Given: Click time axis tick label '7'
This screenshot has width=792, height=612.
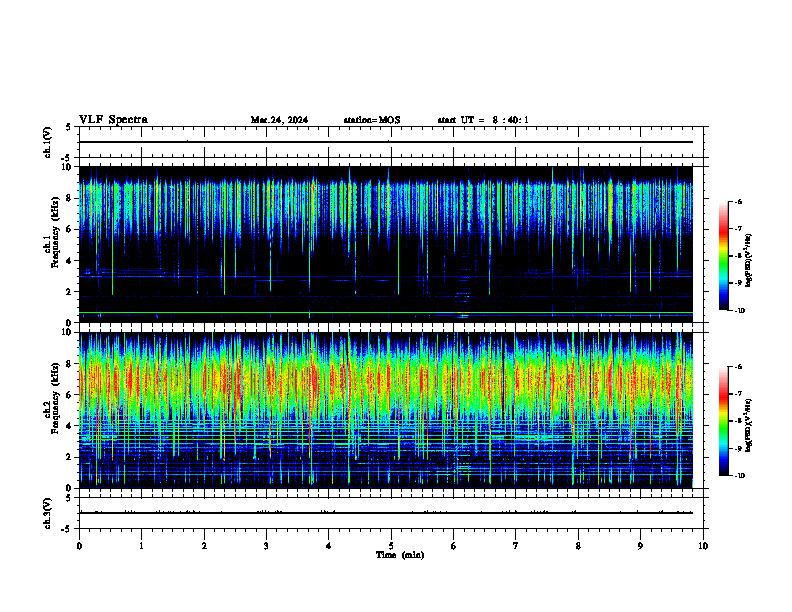Looking at the screenshot, I should pyautogui.click(x=516, y=546).
